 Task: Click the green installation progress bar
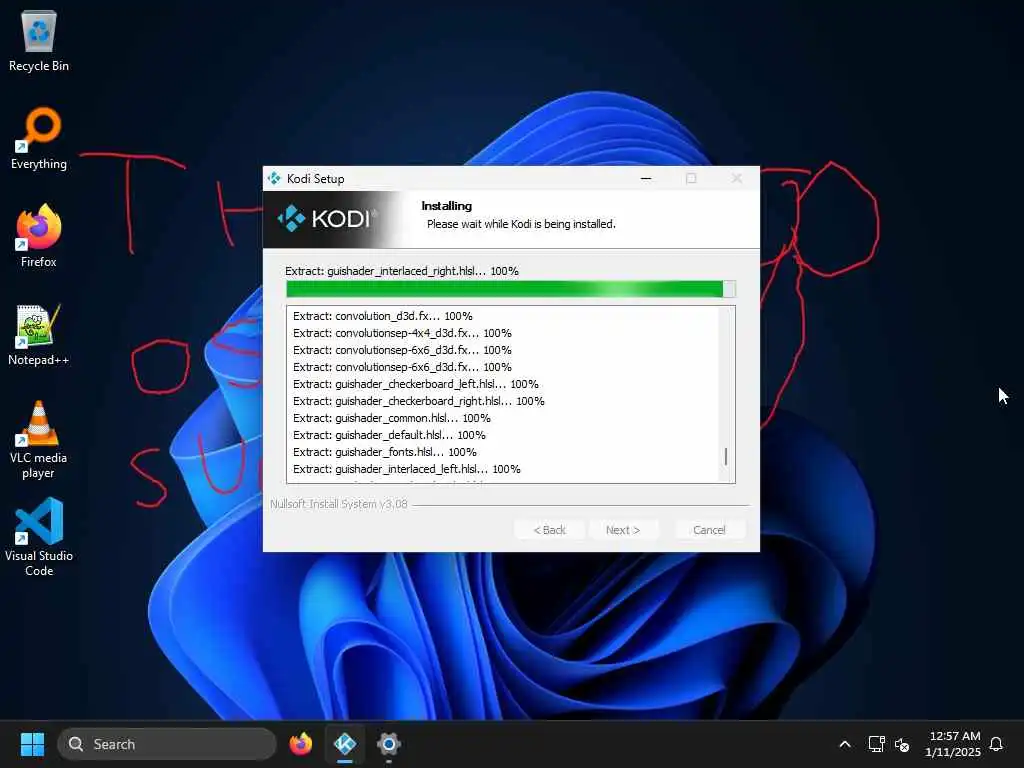coord(511,289)
